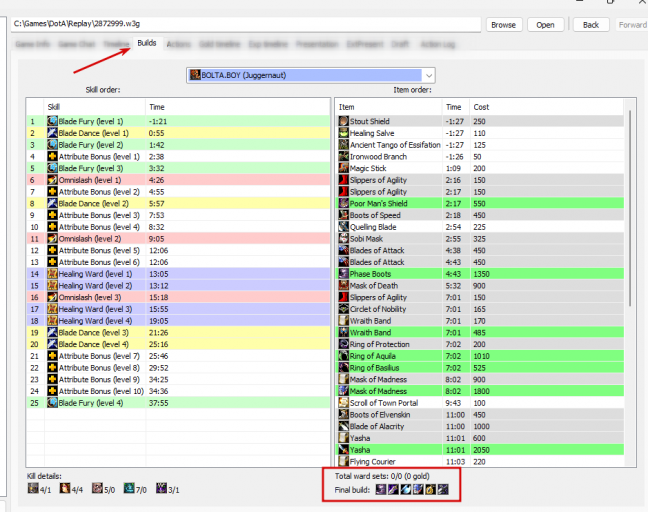Viewport: 648px width, 512px height.
Task: Sort skill list by the Skill column header
Action: click(x=95, y=107)
